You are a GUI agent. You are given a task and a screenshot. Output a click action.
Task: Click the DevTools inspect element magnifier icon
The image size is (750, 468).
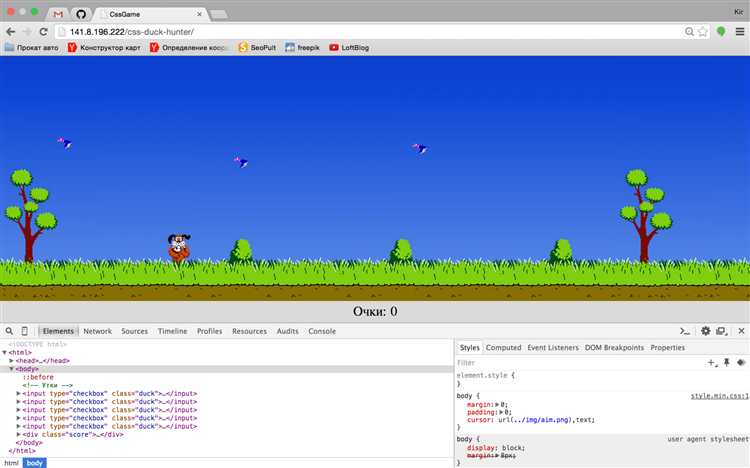9,331
